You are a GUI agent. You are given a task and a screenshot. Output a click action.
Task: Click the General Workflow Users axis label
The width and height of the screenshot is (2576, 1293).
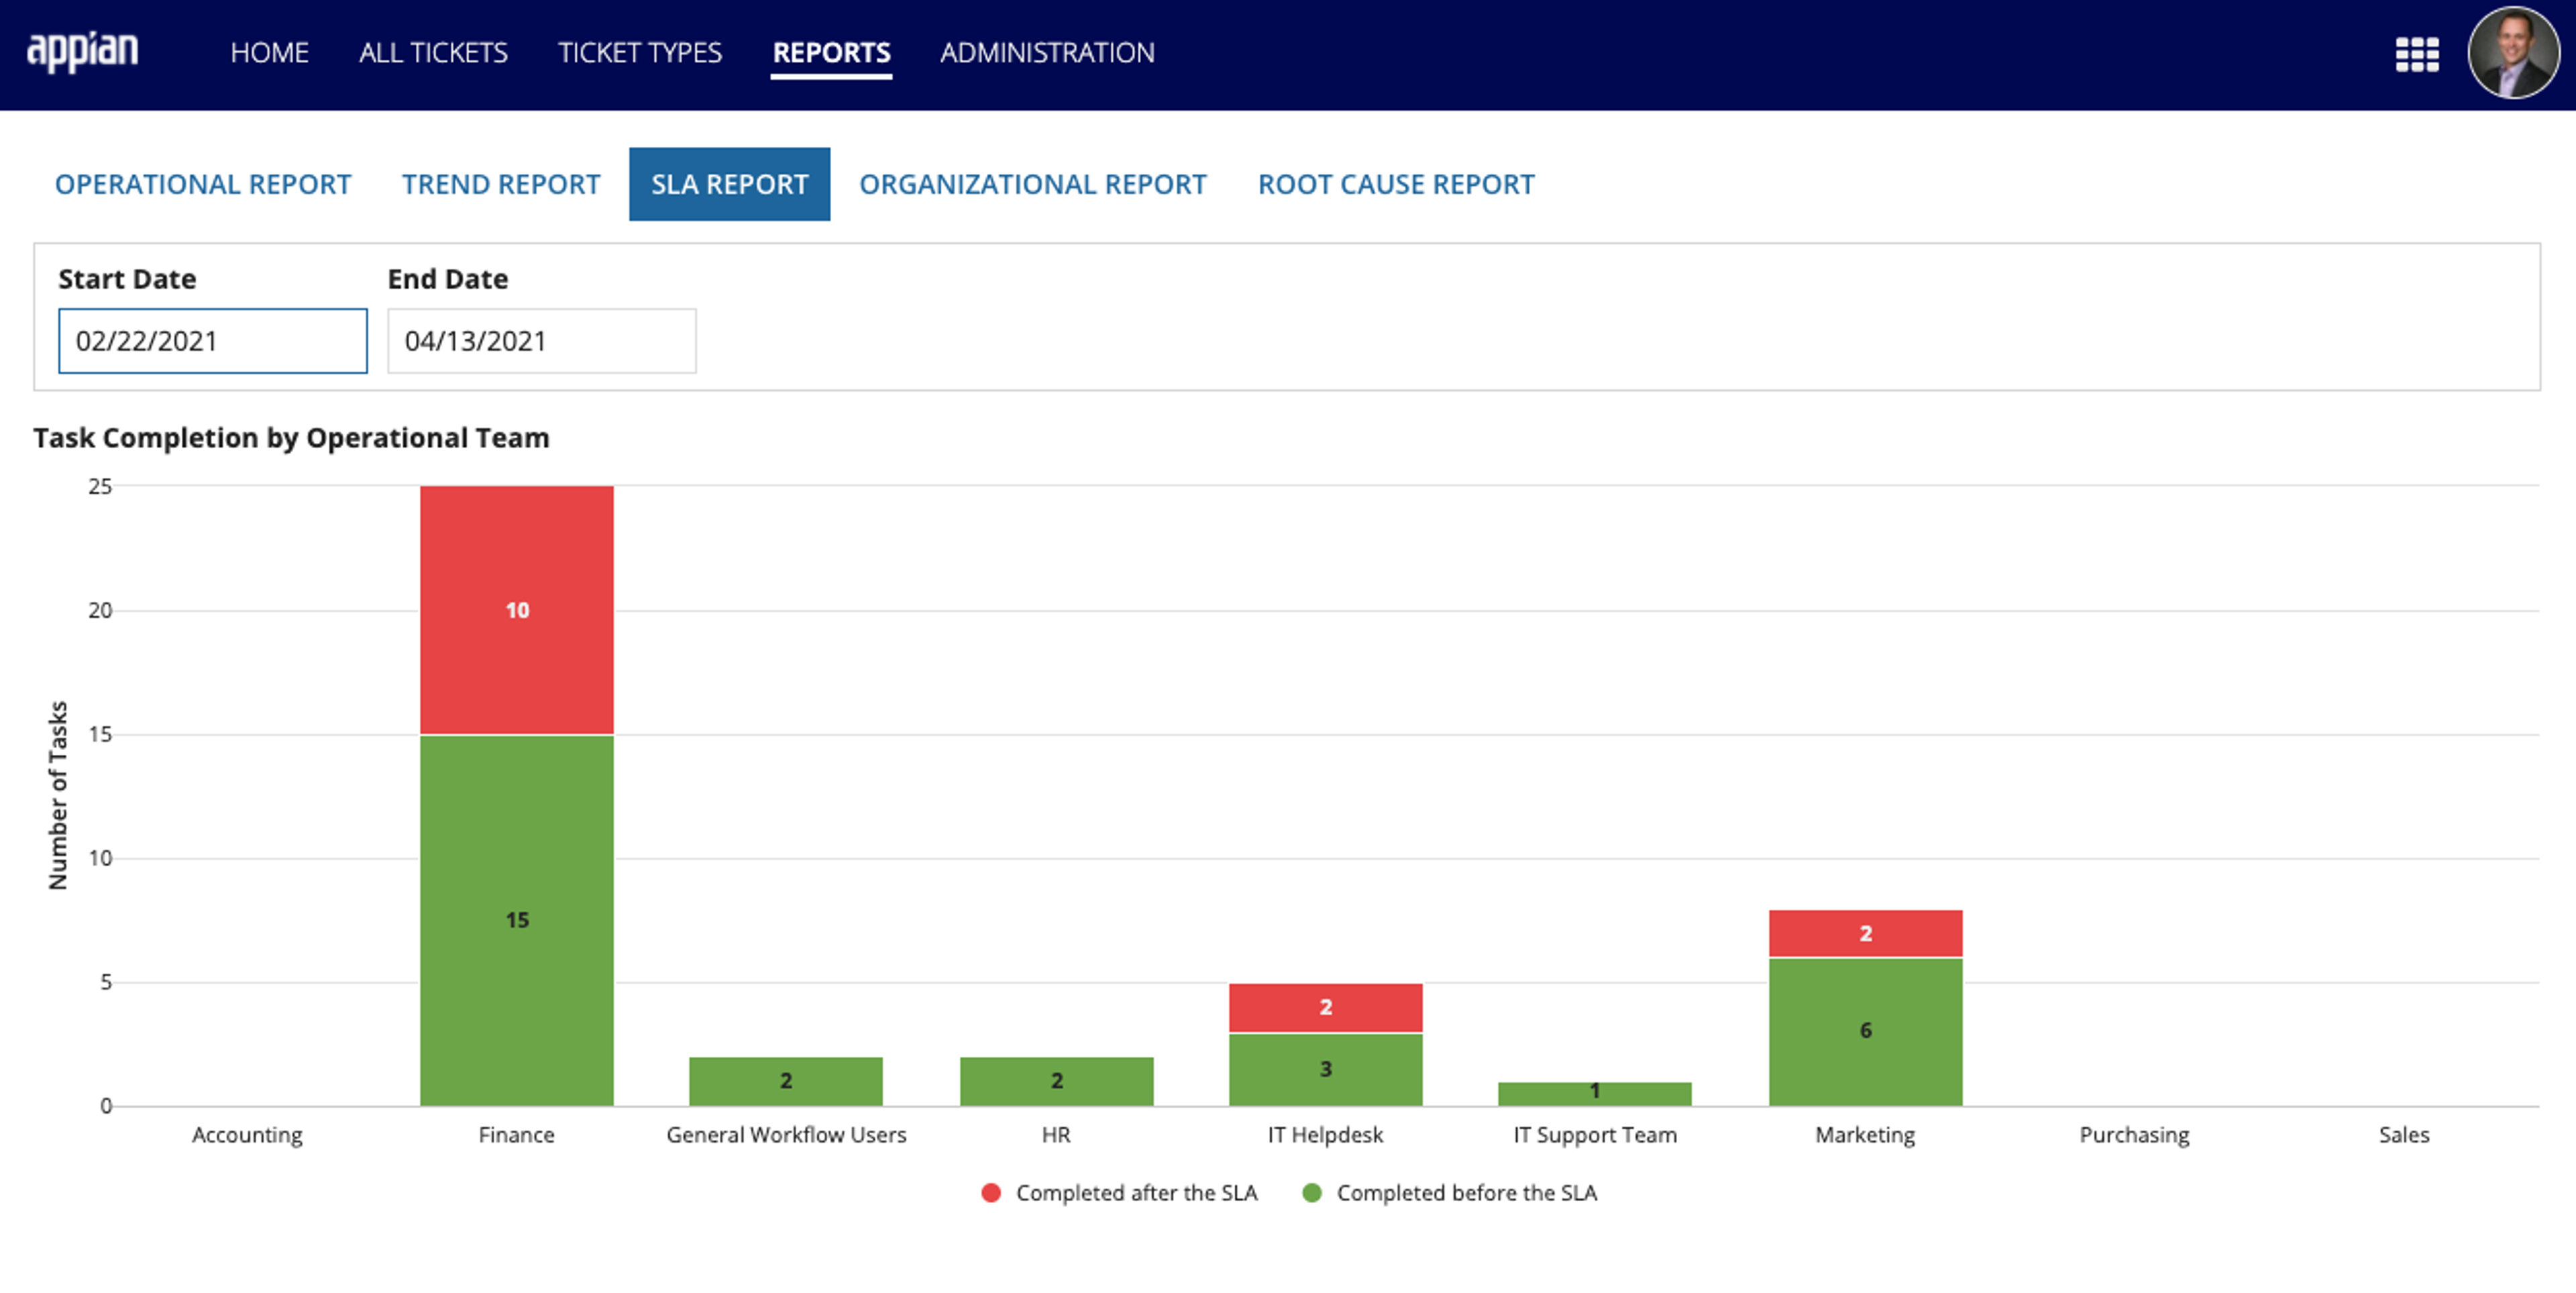point(786,1135)
